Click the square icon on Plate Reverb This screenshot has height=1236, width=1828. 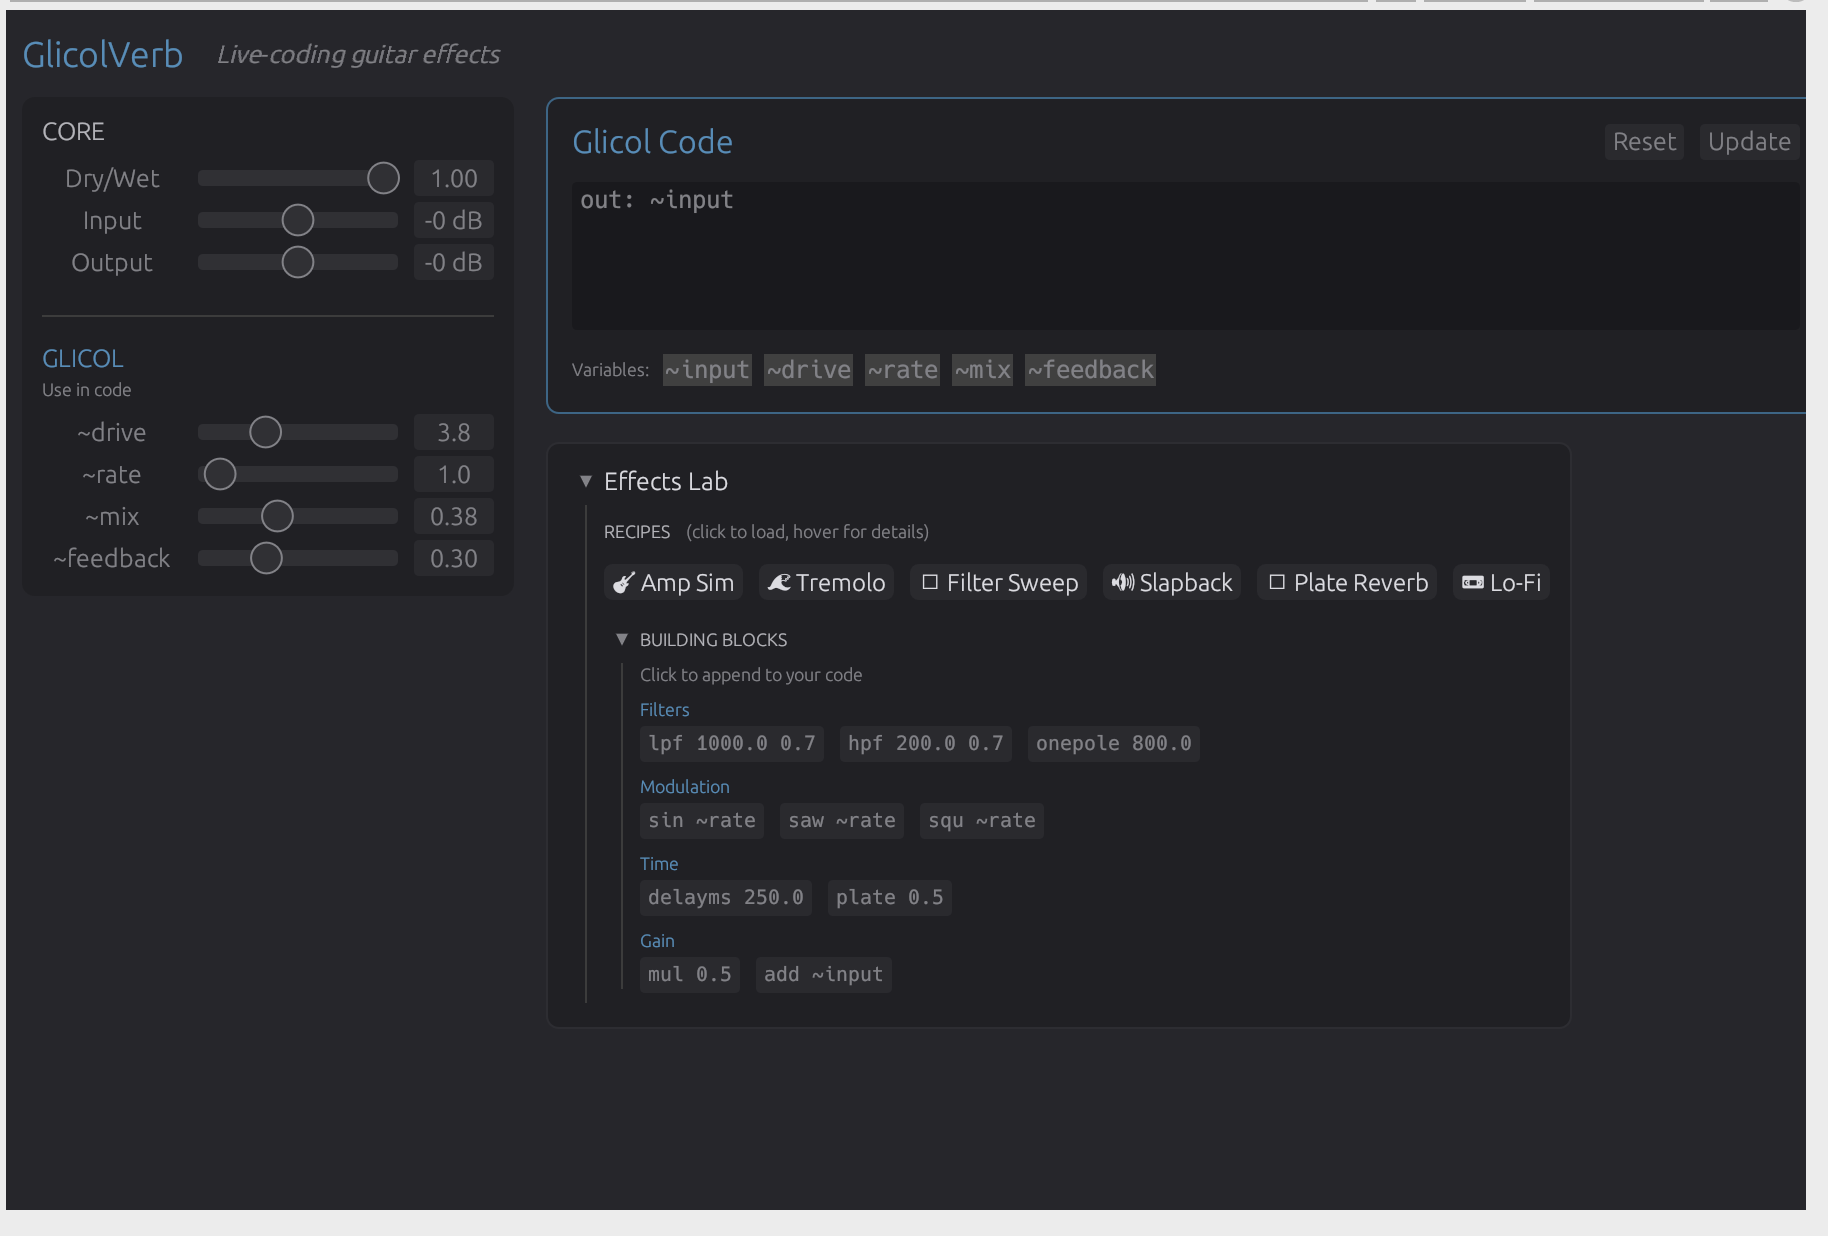click(x=1277, y=582)
